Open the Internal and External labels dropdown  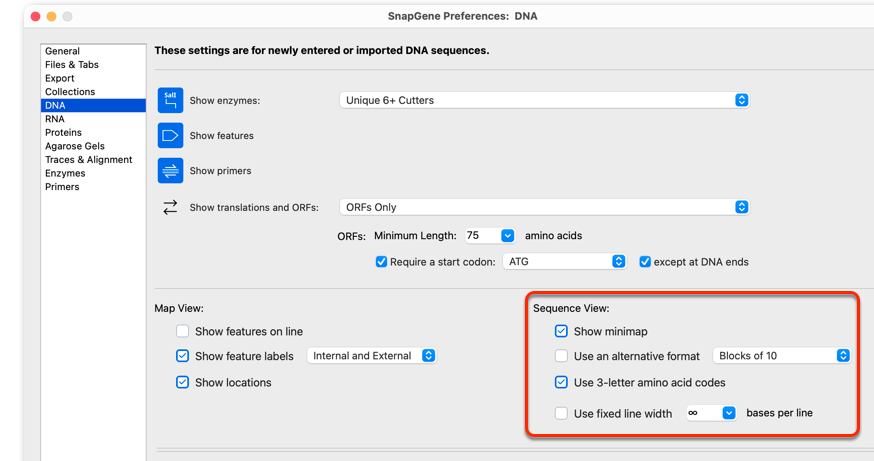click(x=371, y=356)
